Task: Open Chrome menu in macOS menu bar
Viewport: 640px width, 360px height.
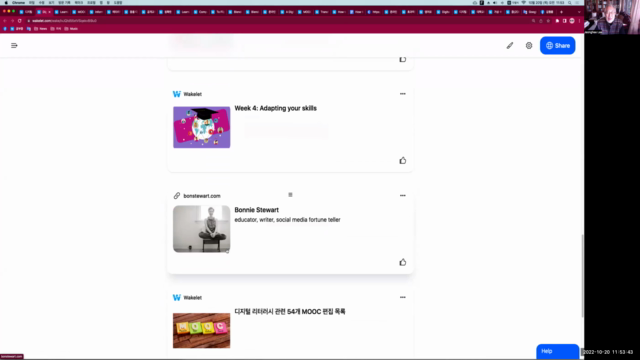Action: 18,2
